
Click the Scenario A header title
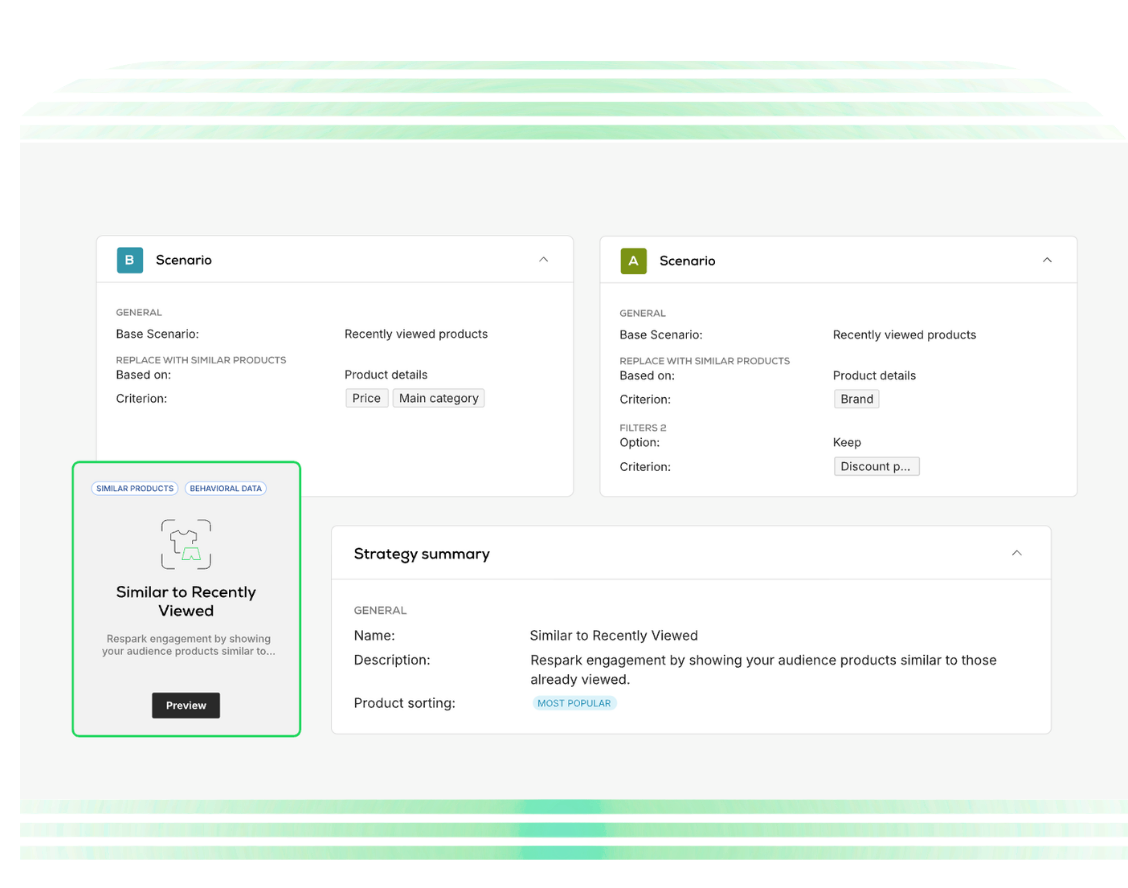pos(687,260)
